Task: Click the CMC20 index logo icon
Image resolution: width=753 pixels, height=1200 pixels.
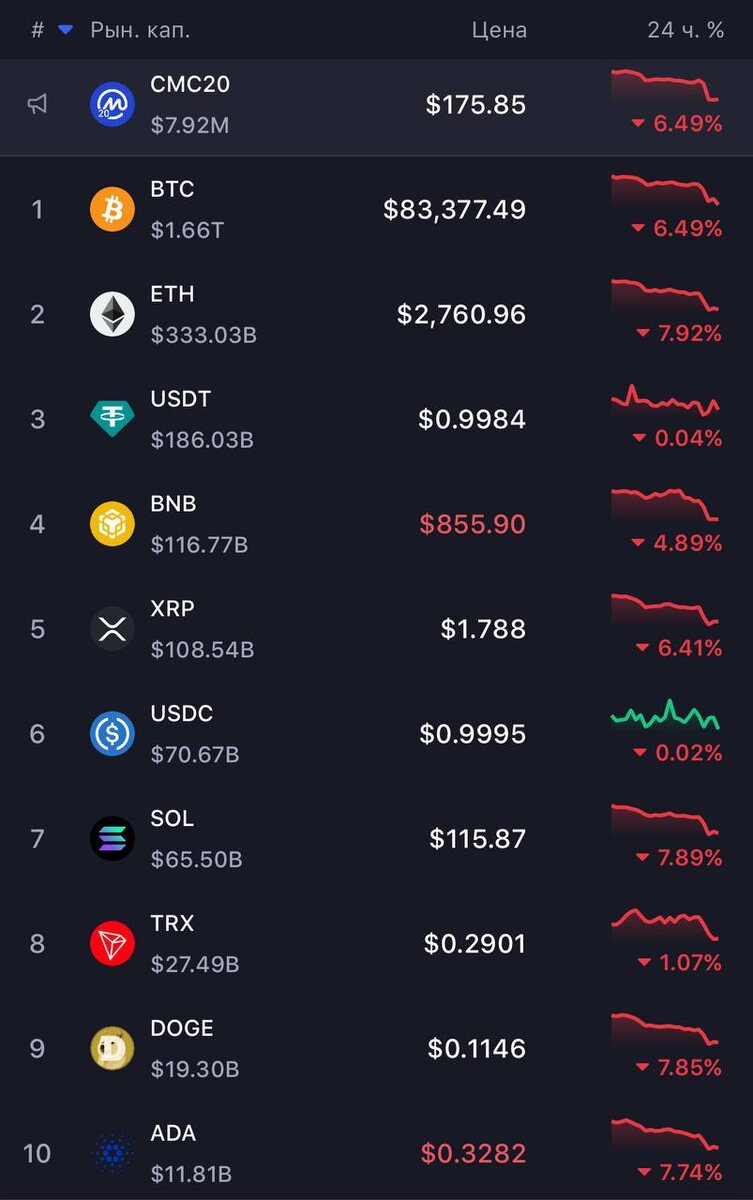Action: pyautogui.click(x=112, y=105)
